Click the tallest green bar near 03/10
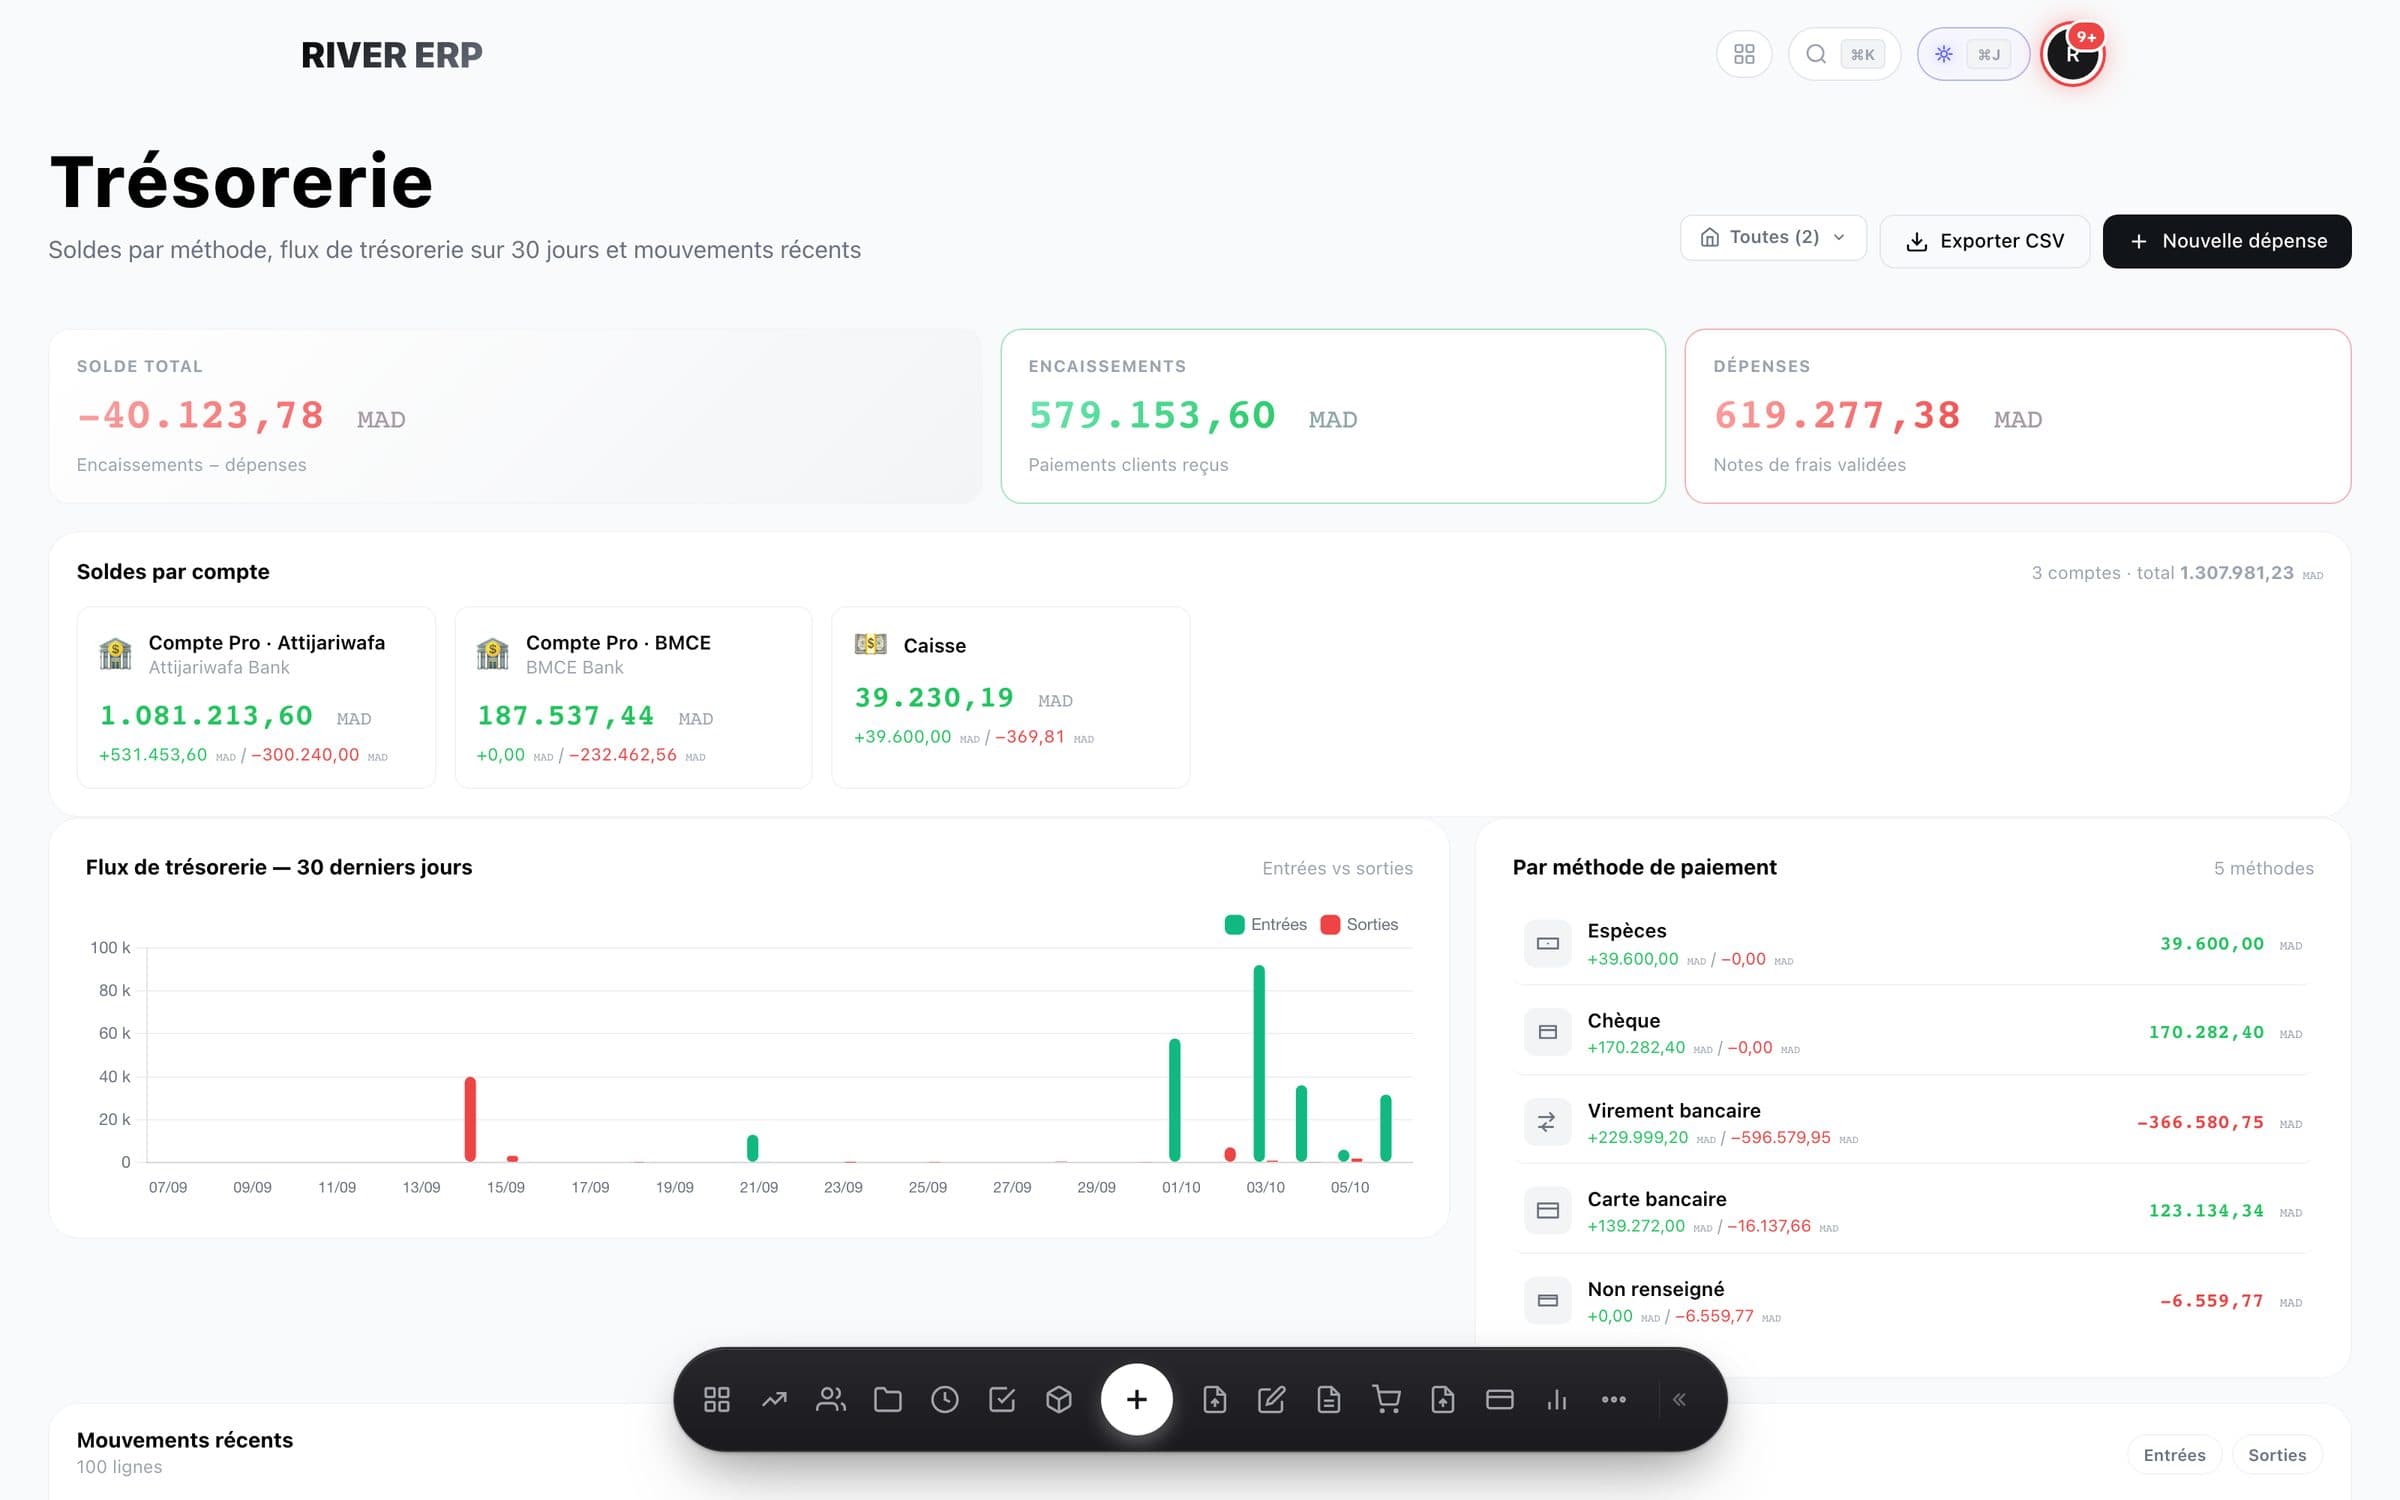The width and height of the screenshot is (2400, 1500). coord(1259,1063)
